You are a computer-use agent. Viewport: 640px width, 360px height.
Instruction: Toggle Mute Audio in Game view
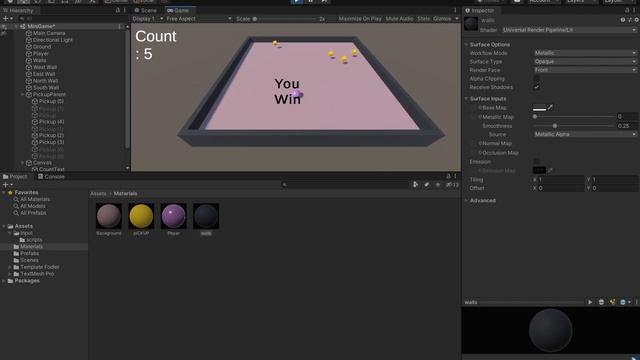click(x=399, y=19)
